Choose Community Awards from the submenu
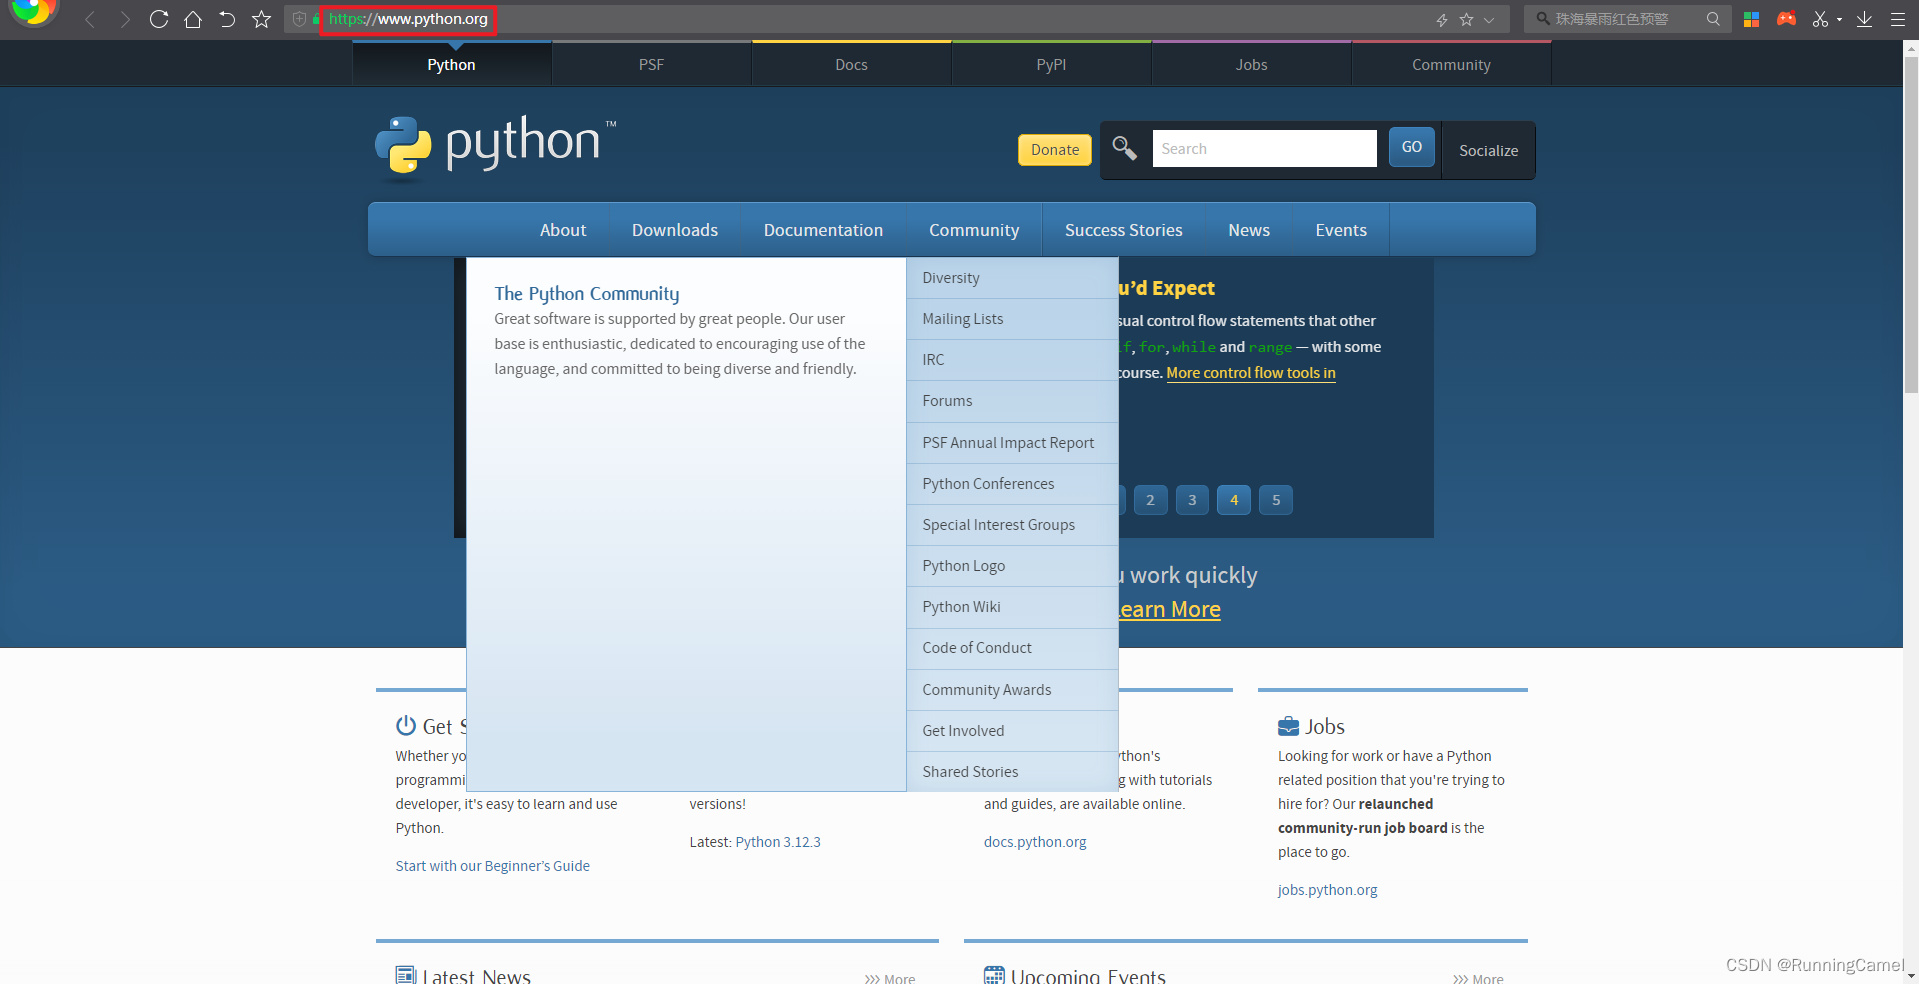Viewport: 1919px width, 984px height. tap(1012, 690)
